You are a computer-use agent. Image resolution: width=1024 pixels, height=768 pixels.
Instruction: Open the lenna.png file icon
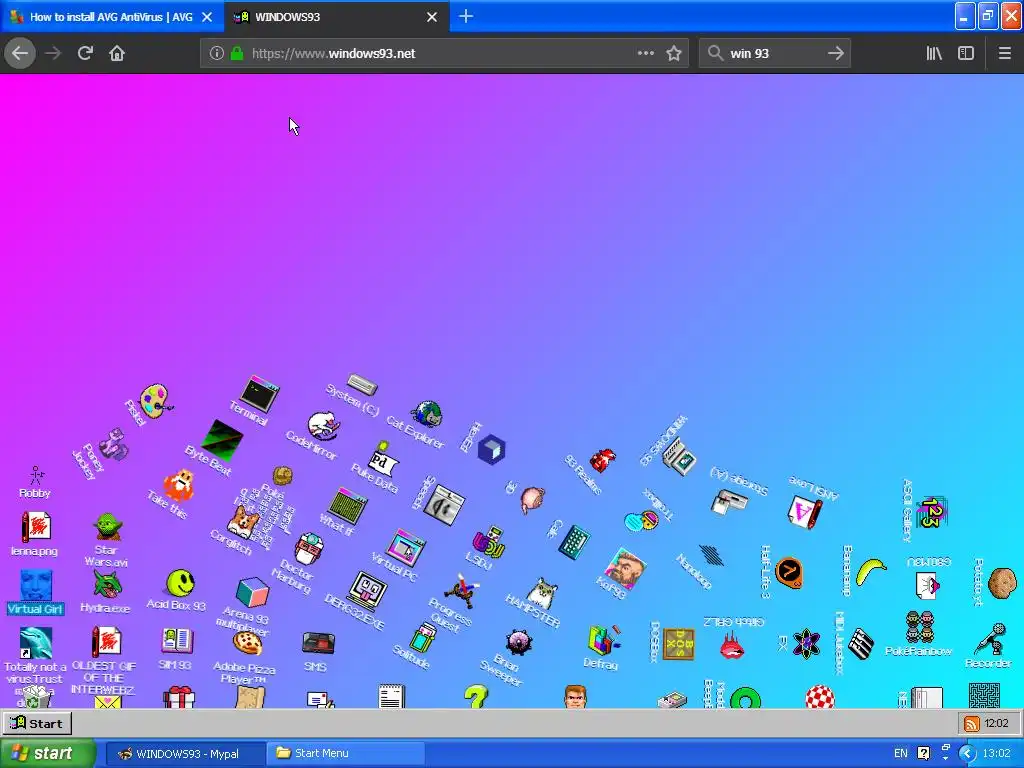36,527
